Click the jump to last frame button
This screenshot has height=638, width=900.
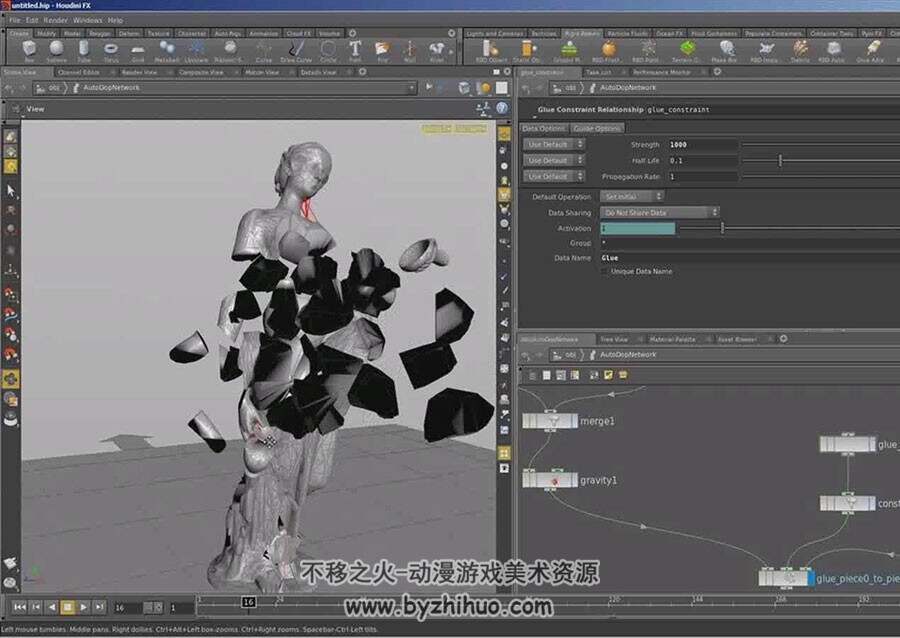[100, 606]
